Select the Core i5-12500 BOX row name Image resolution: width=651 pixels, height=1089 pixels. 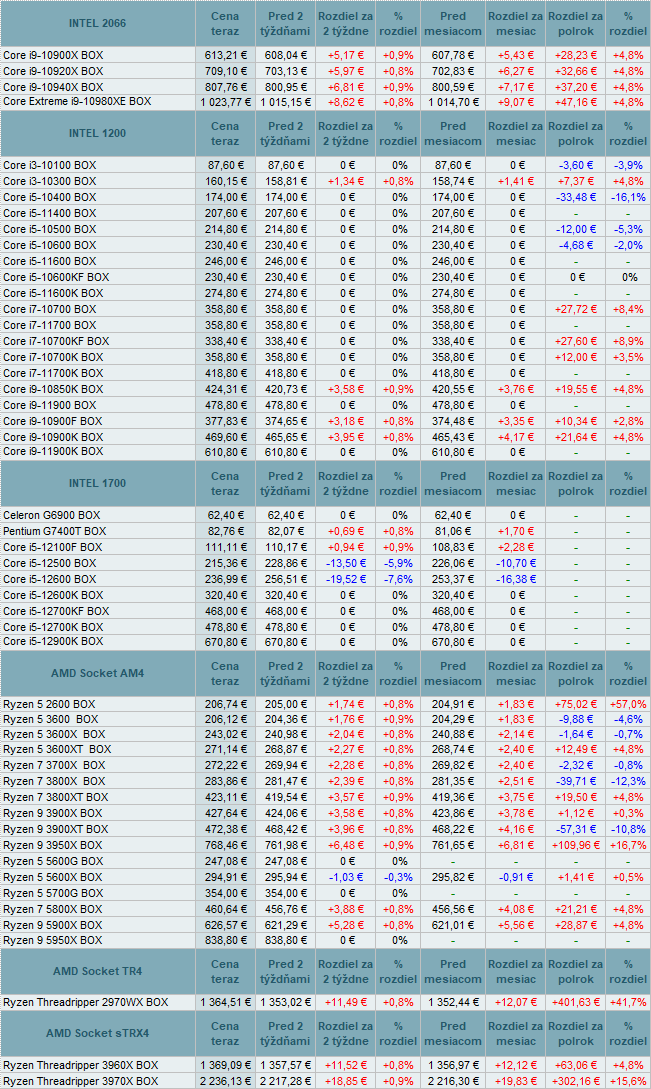click(49, 563)
